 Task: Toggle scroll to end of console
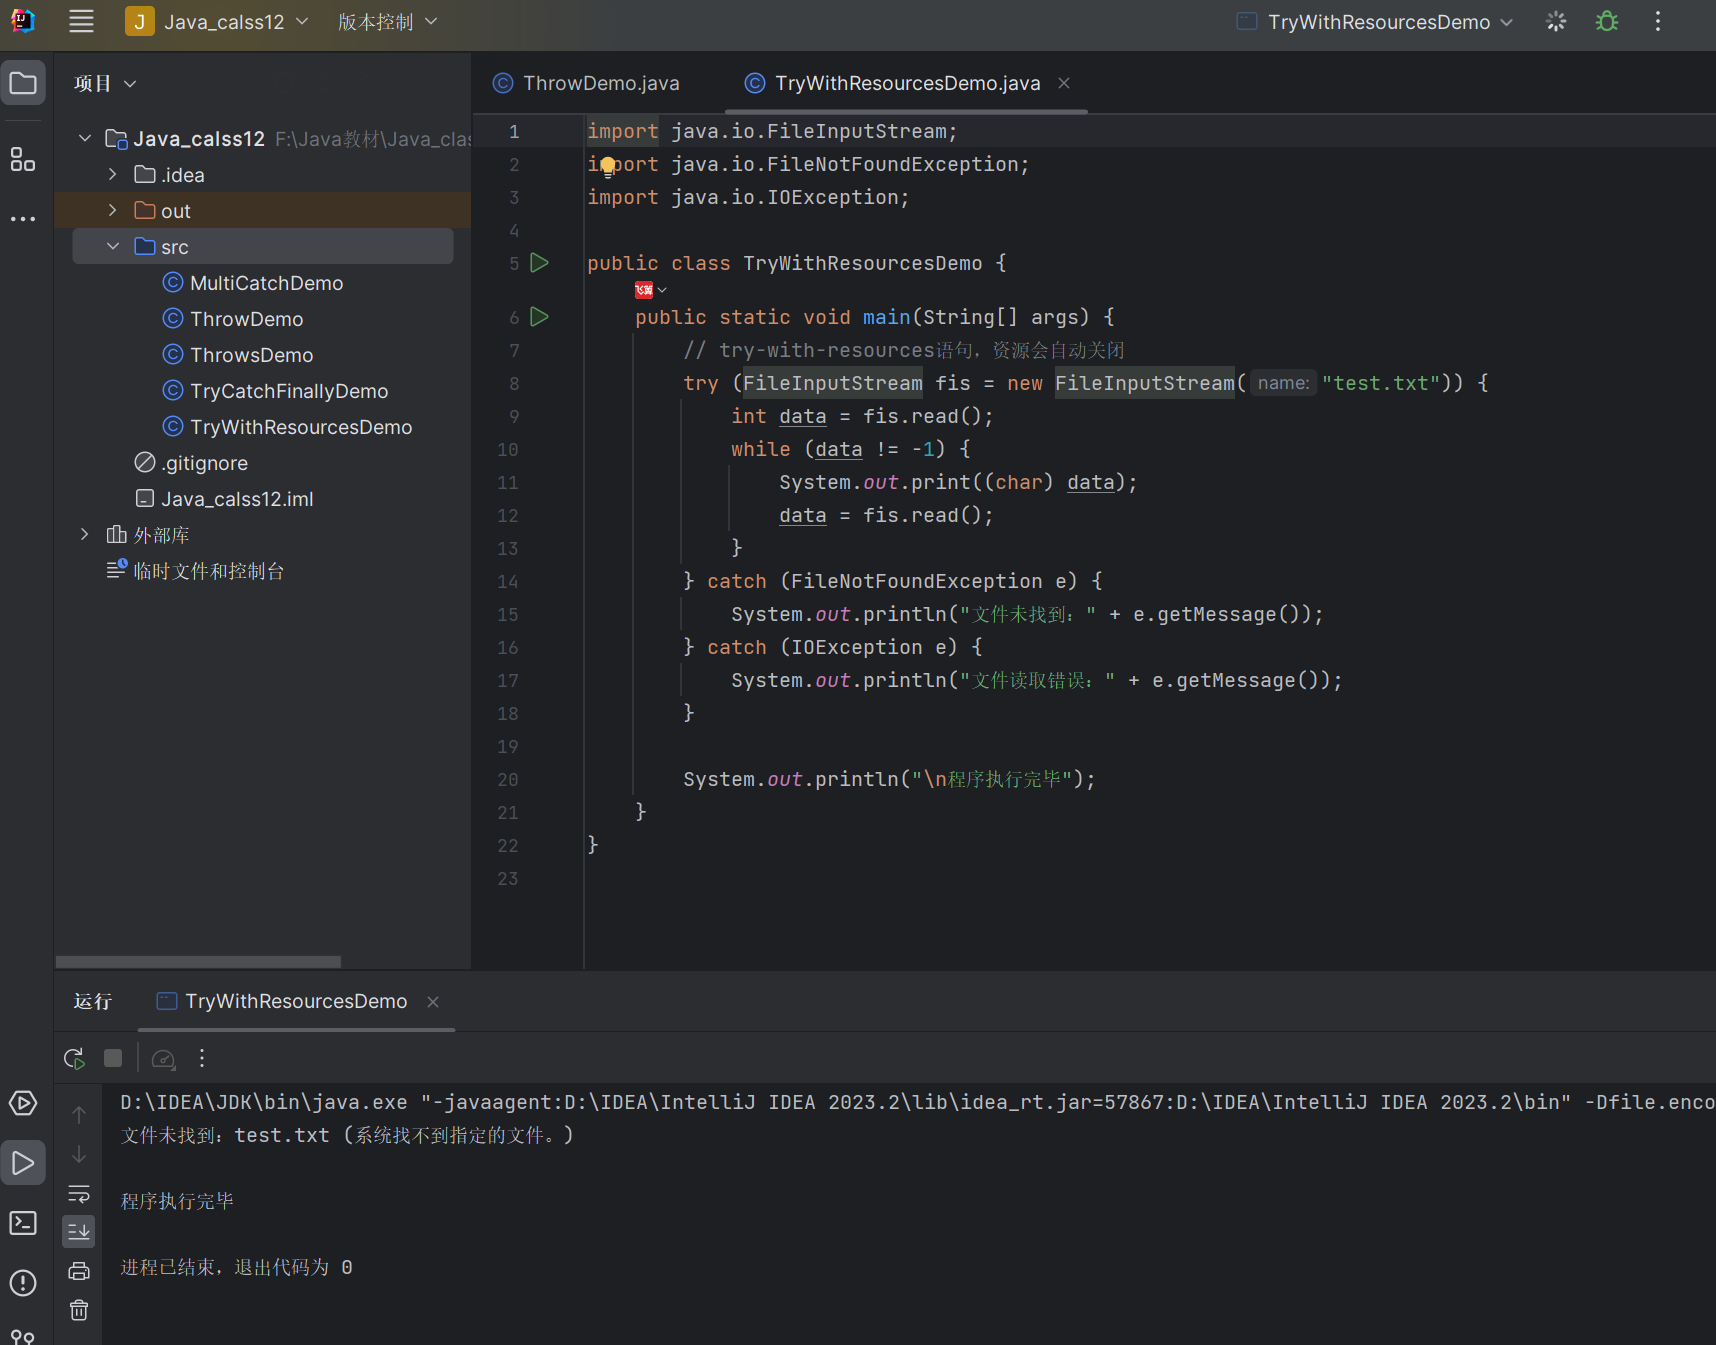79,1232
